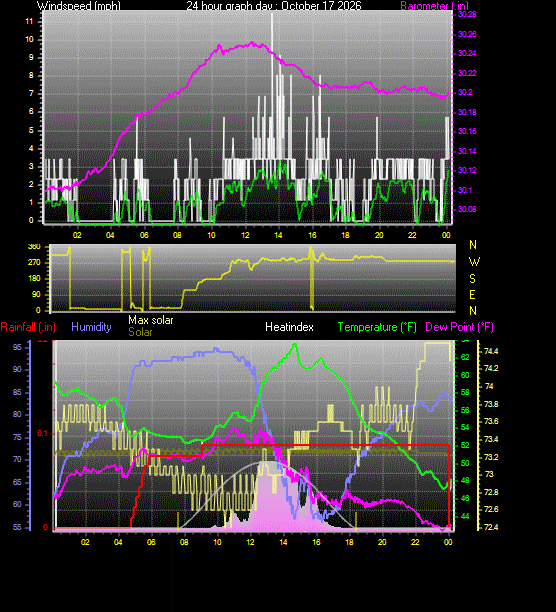Viewport: 556px width, 612px height.
Task: Click the "30.18" barometer axis value
Action: [x=467, y=112]
